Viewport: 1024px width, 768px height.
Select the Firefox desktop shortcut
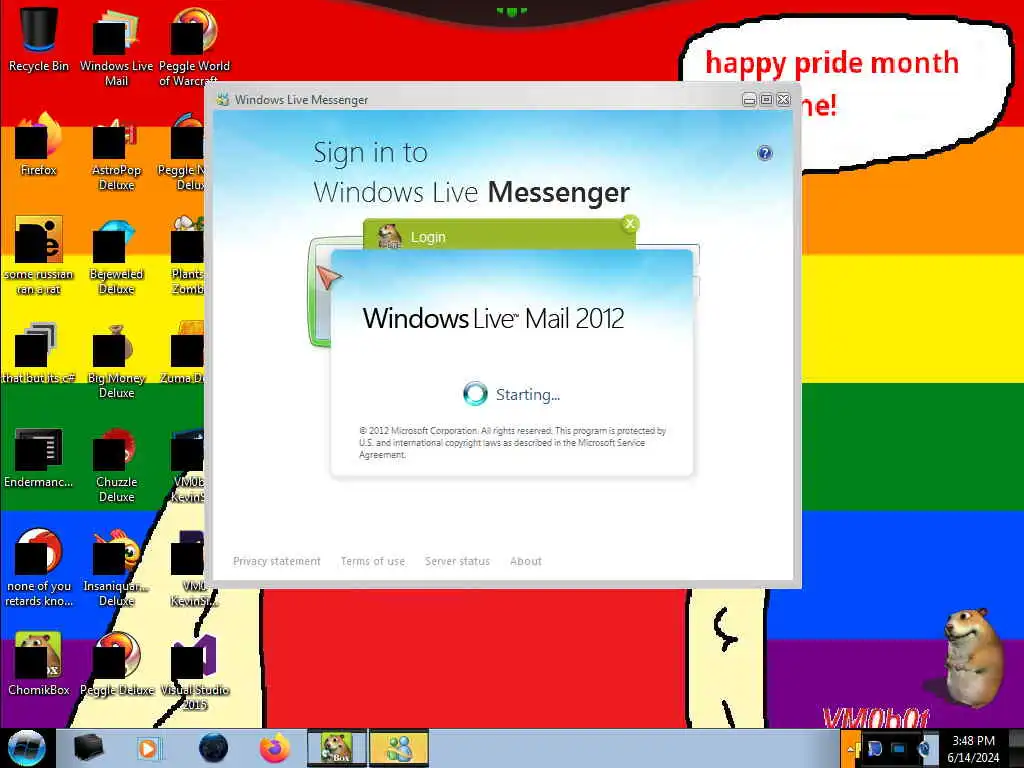click(x=39, y=145)
